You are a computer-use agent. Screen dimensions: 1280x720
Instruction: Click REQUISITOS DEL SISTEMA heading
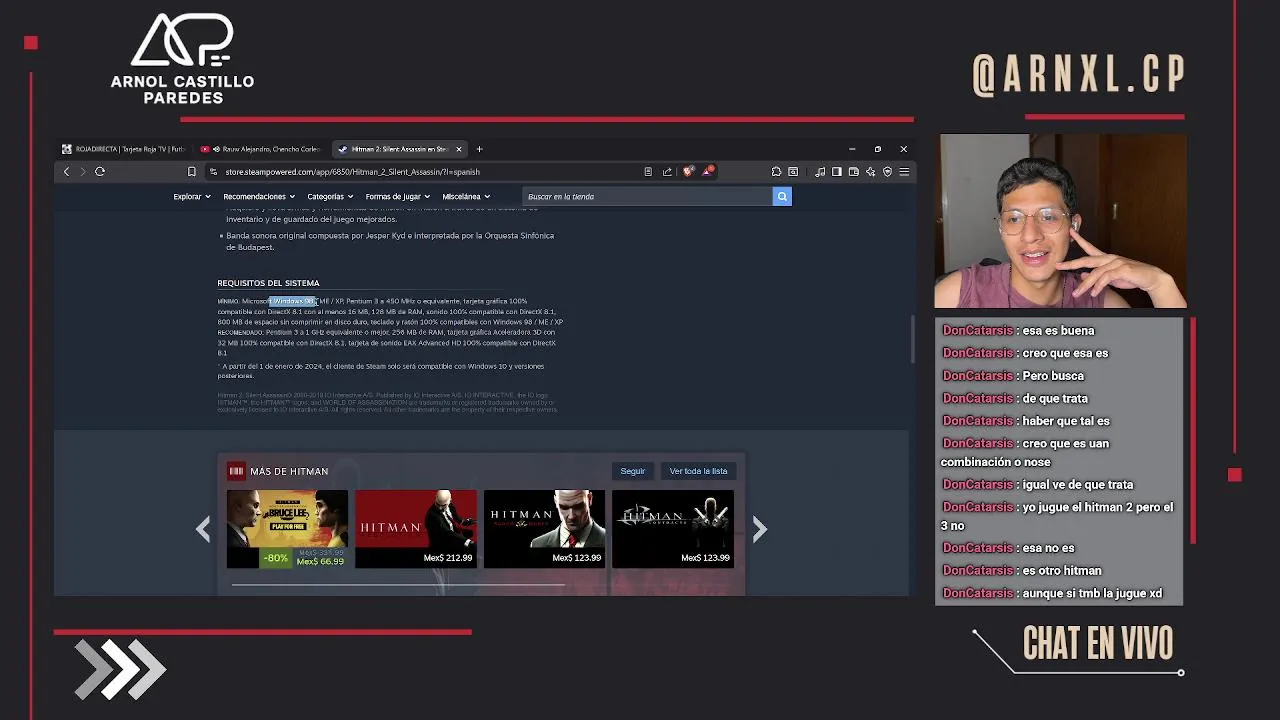(x=268, y=283)
